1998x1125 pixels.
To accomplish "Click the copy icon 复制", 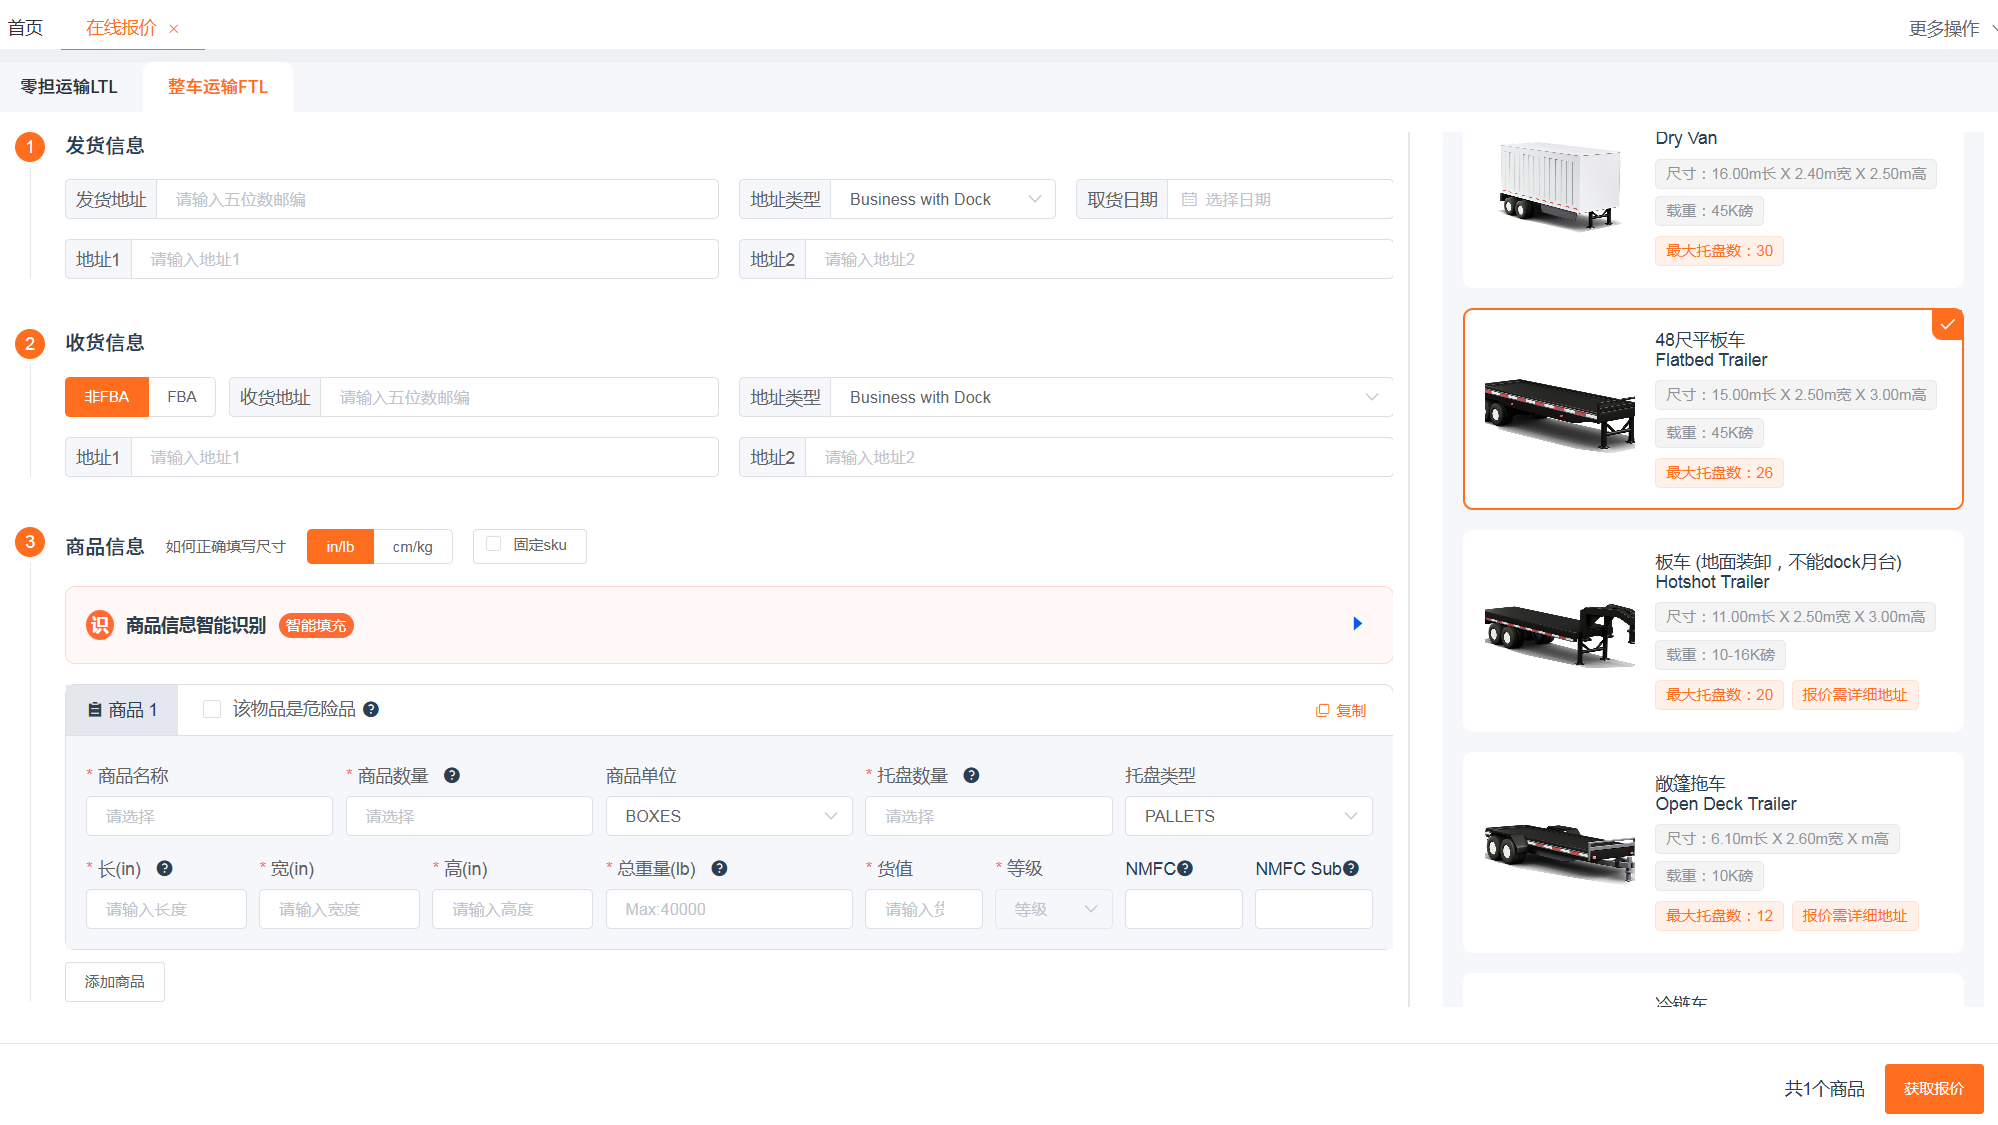I will pos(1322,710).
